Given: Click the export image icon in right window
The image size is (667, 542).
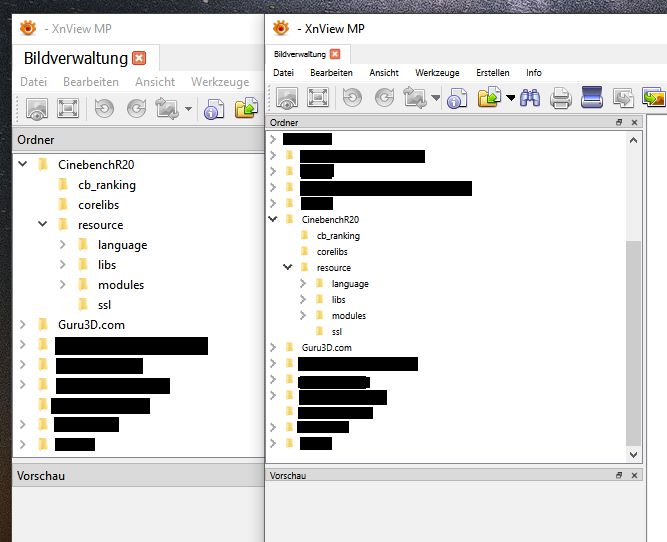Looking at the screenshot, I should coord(654,97).
